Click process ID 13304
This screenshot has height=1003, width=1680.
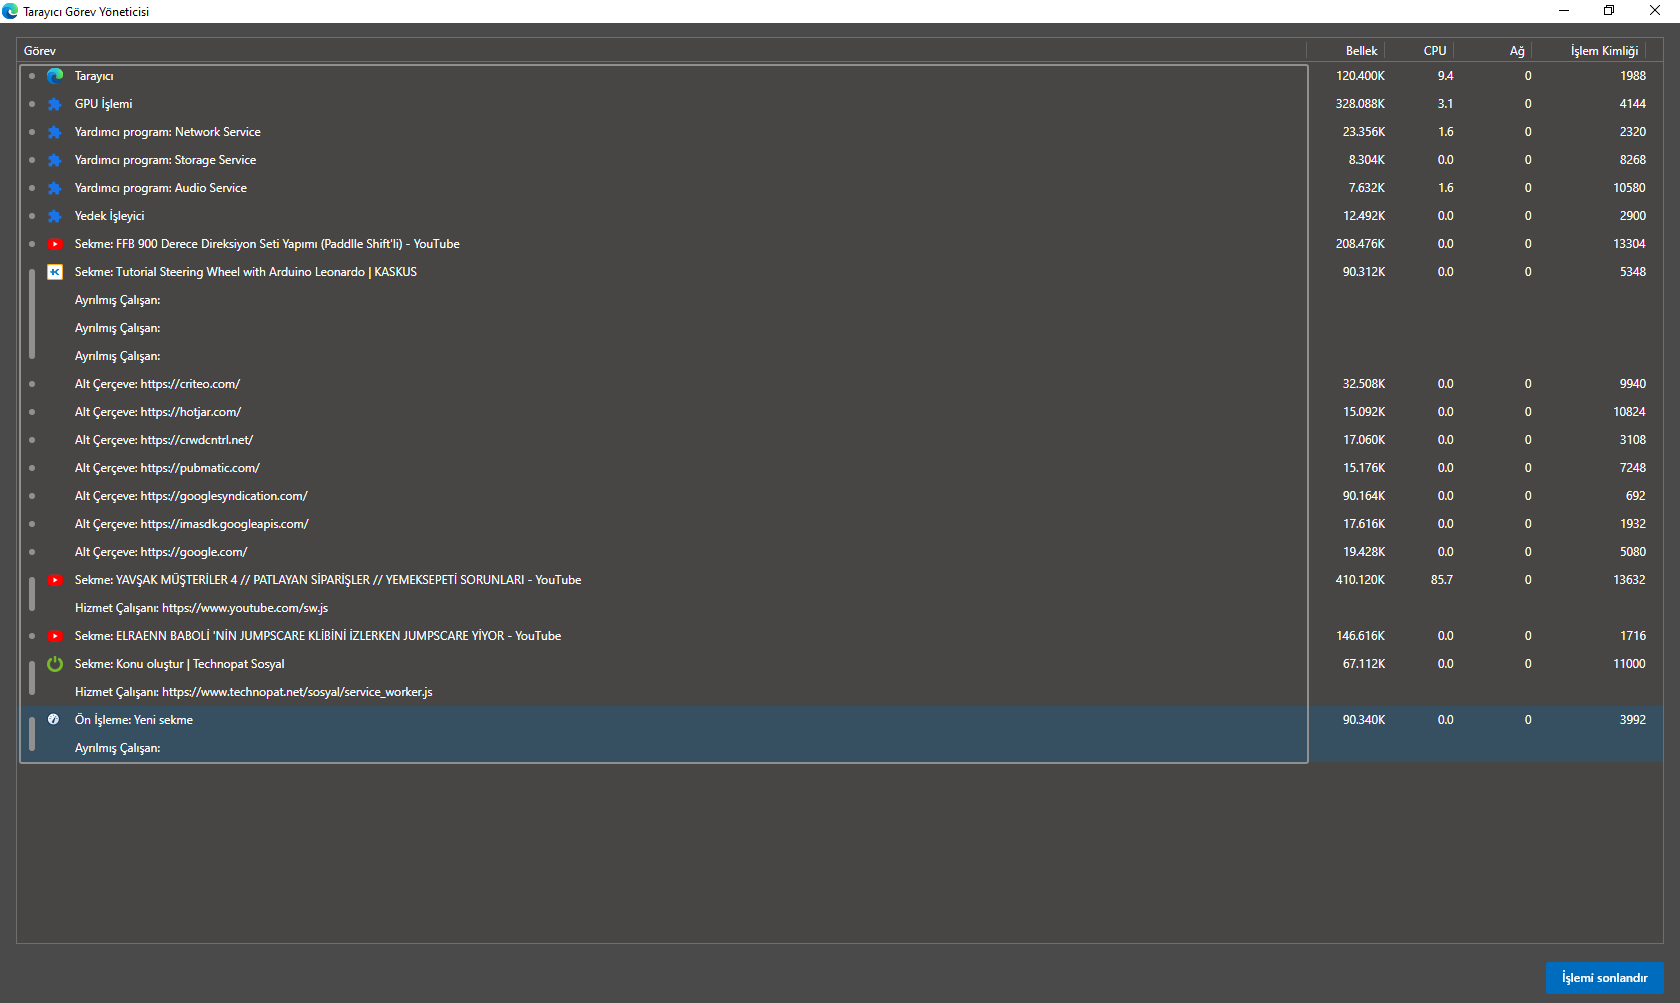coord(1629,244)
